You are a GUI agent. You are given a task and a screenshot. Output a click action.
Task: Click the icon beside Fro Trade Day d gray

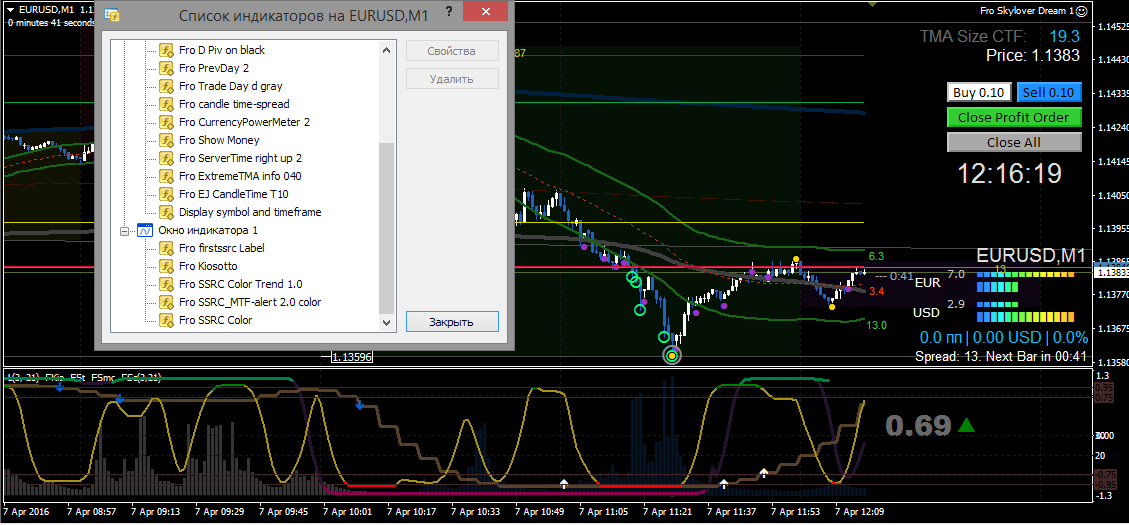[x=166, y=86]
